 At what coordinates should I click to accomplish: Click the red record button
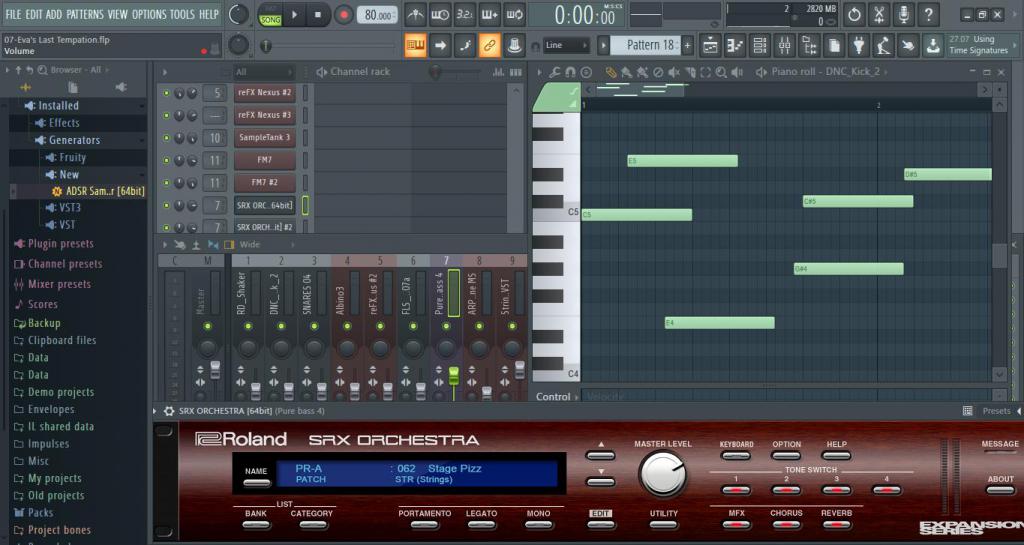(344, 14)
